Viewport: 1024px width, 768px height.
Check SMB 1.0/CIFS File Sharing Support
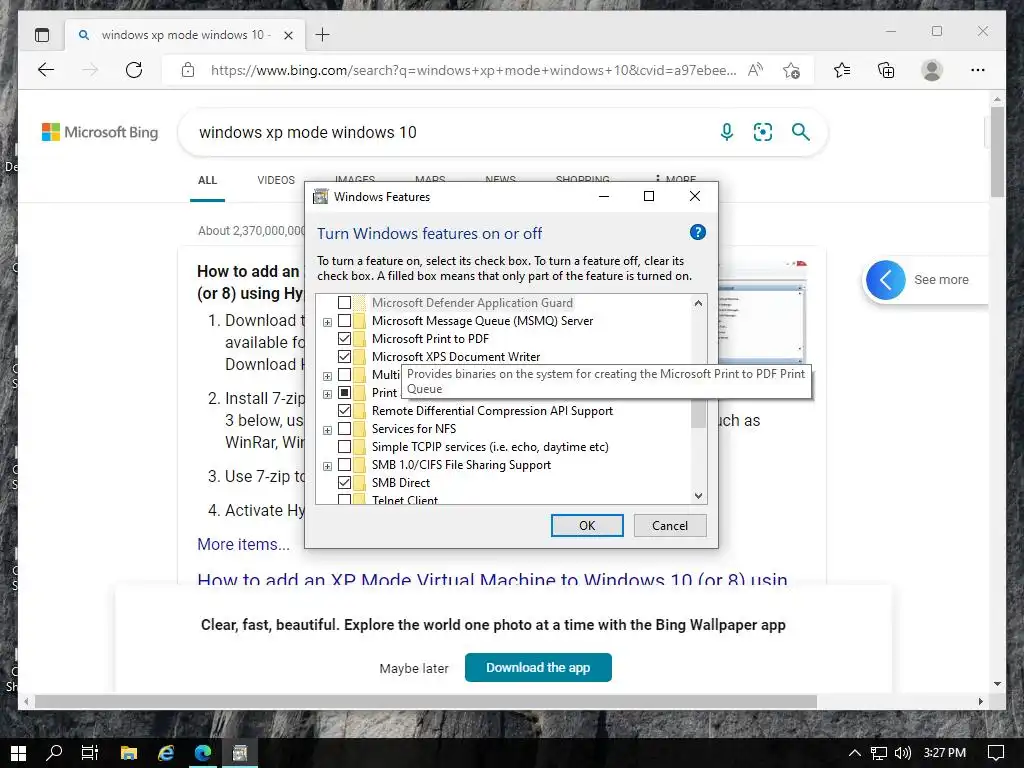click(344, 464)
